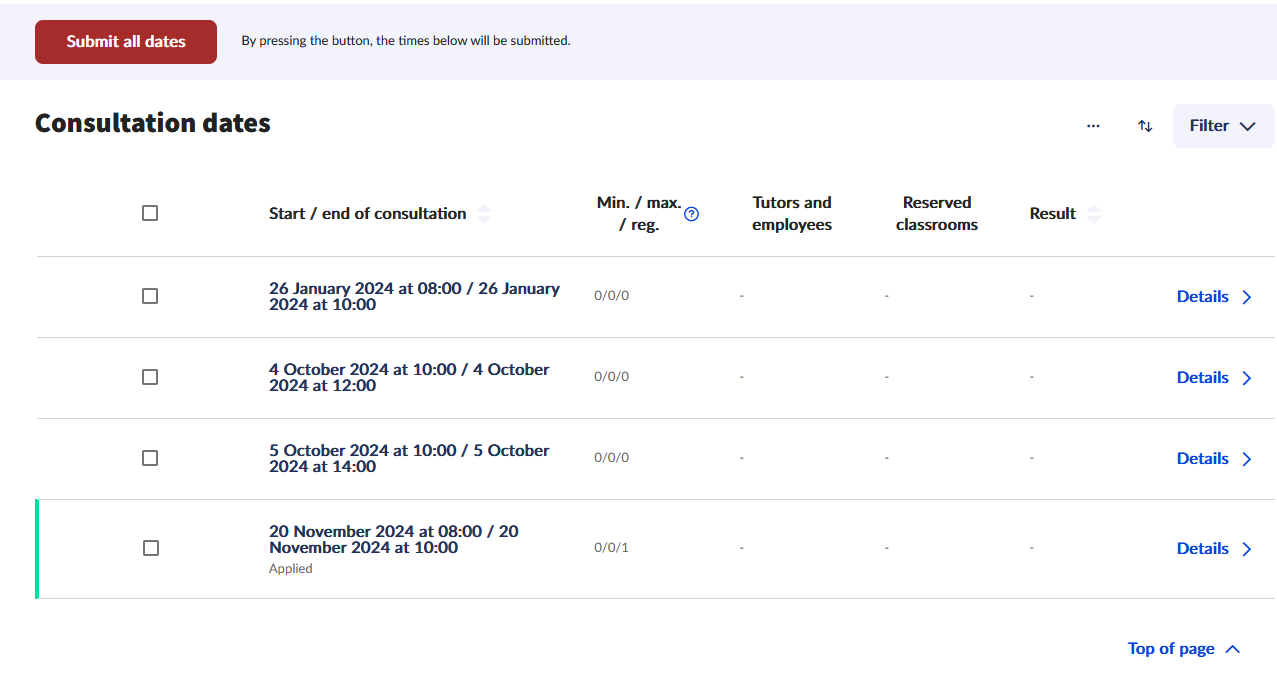
Task: Check the 26 January 2024 consultation checkbox
Action: (x=150, y=296)
